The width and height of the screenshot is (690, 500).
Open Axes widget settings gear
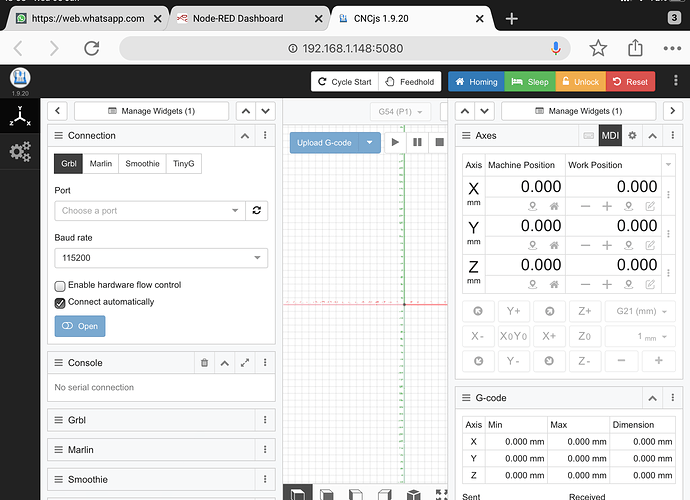click(632, 136)
